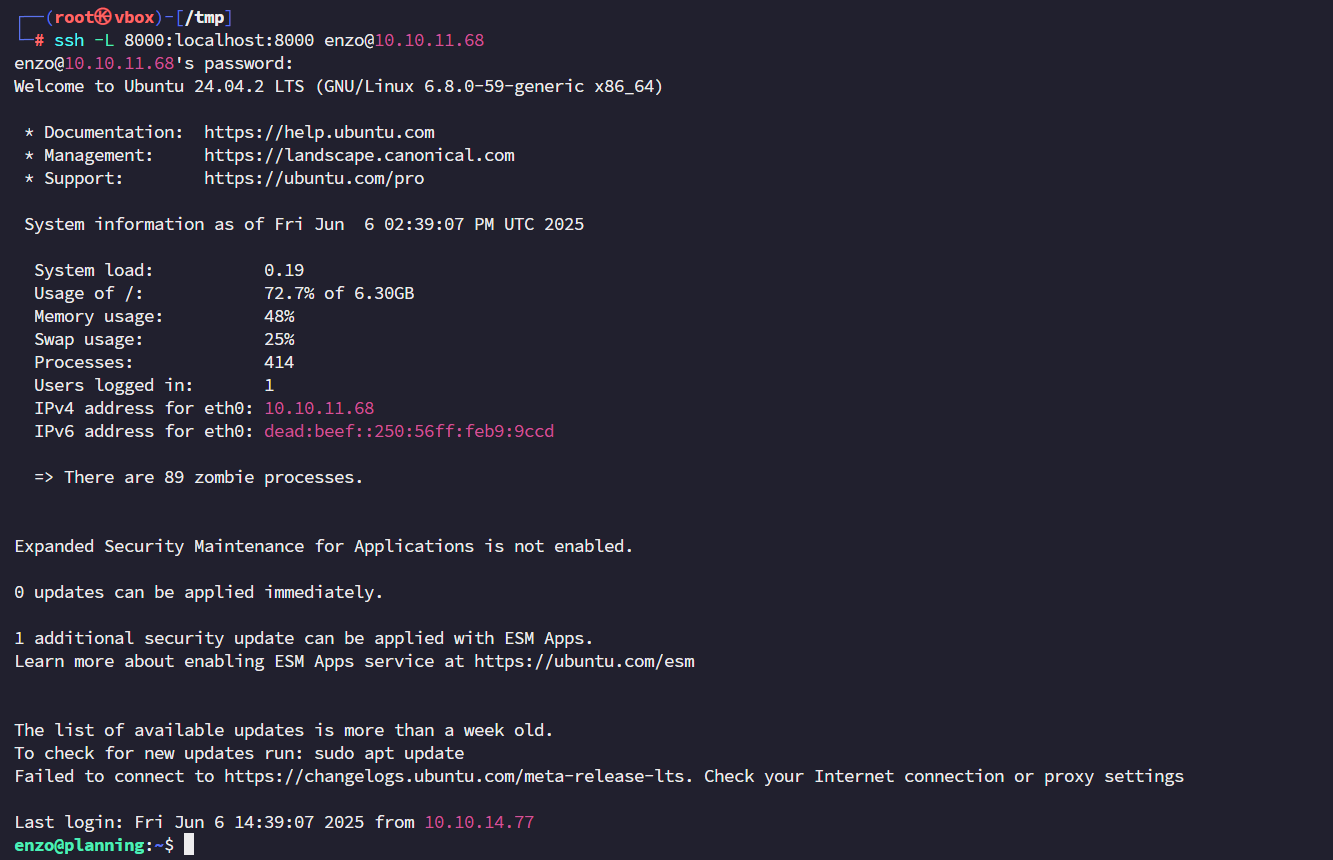The height and width of the screenshot is (860, 1333).
Task: Open the ubuntu.com/esm link
Action: coord(584,661)
